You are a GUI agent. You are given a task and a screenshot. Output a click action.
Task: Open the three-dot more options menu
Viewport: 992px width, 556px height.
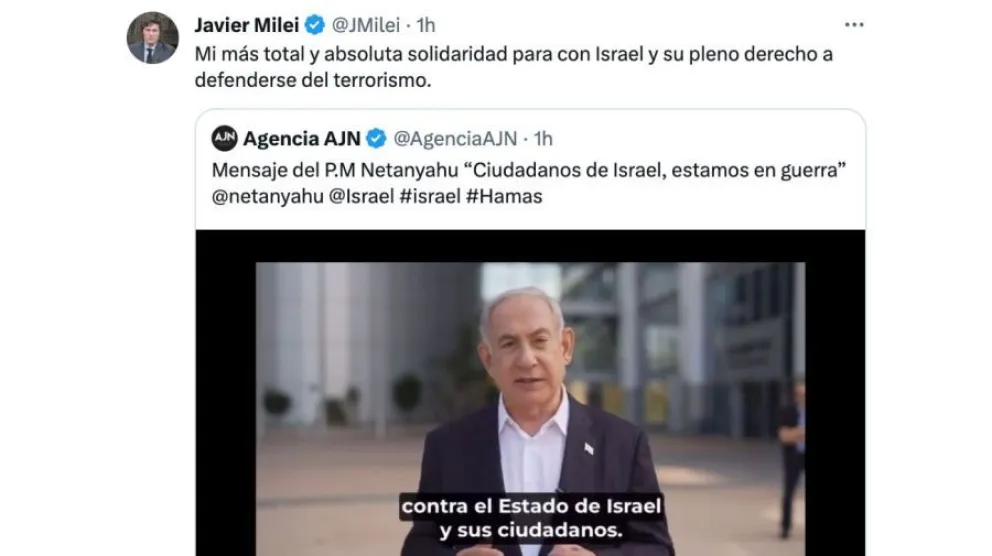pos(854,25)
